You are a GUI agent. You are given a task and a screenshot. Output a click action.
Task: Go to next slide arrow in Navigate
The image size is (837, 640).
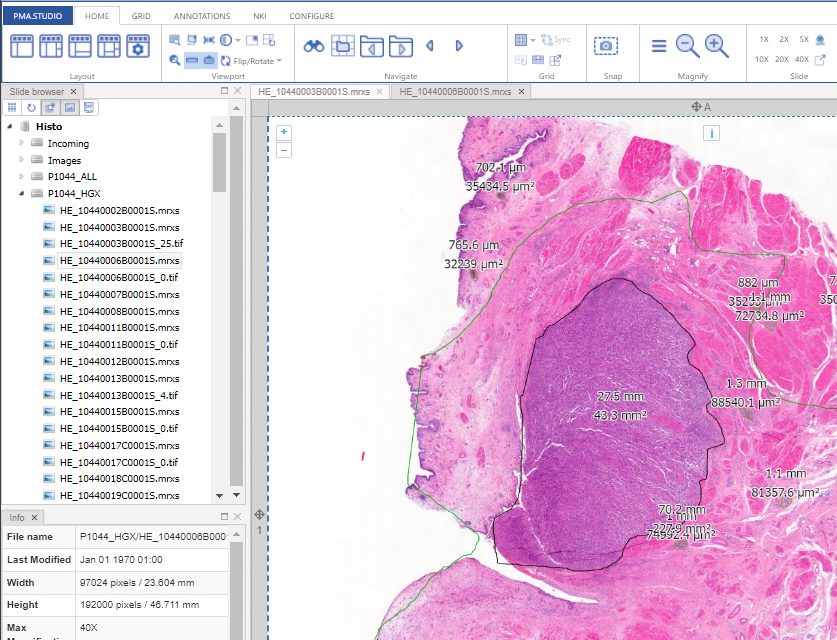[459, 46]
